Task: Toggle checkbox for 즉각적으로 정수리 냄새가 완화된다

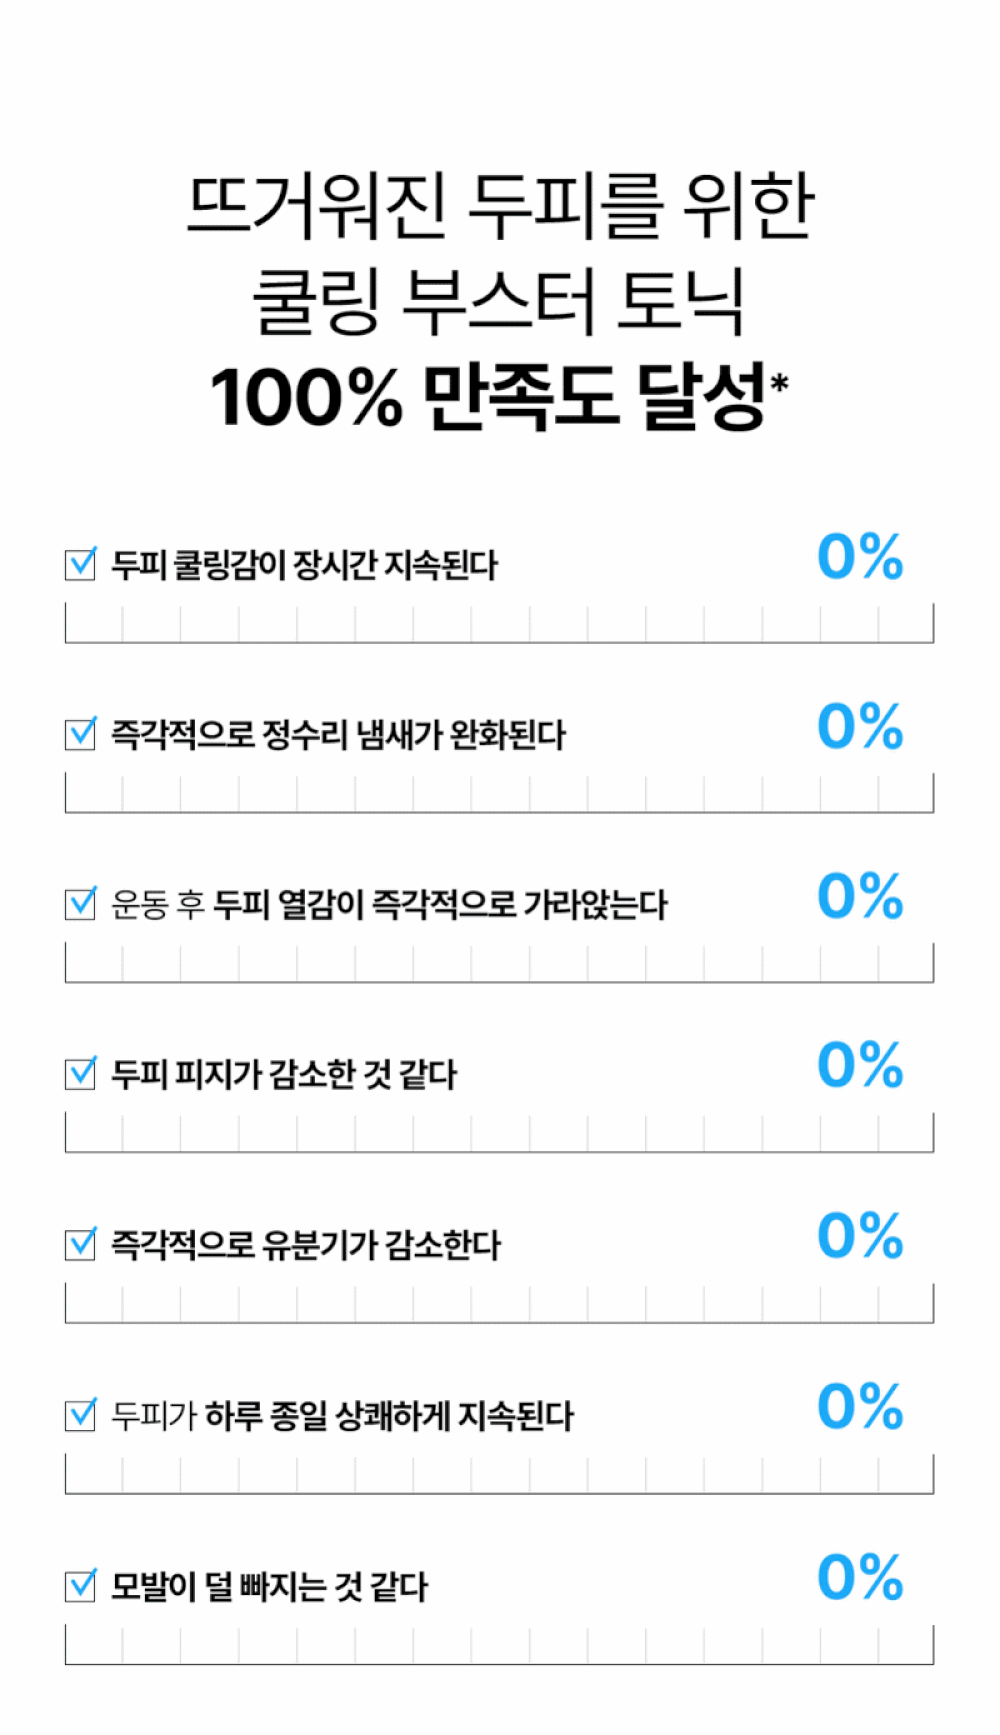Action: tap(80, 734)
